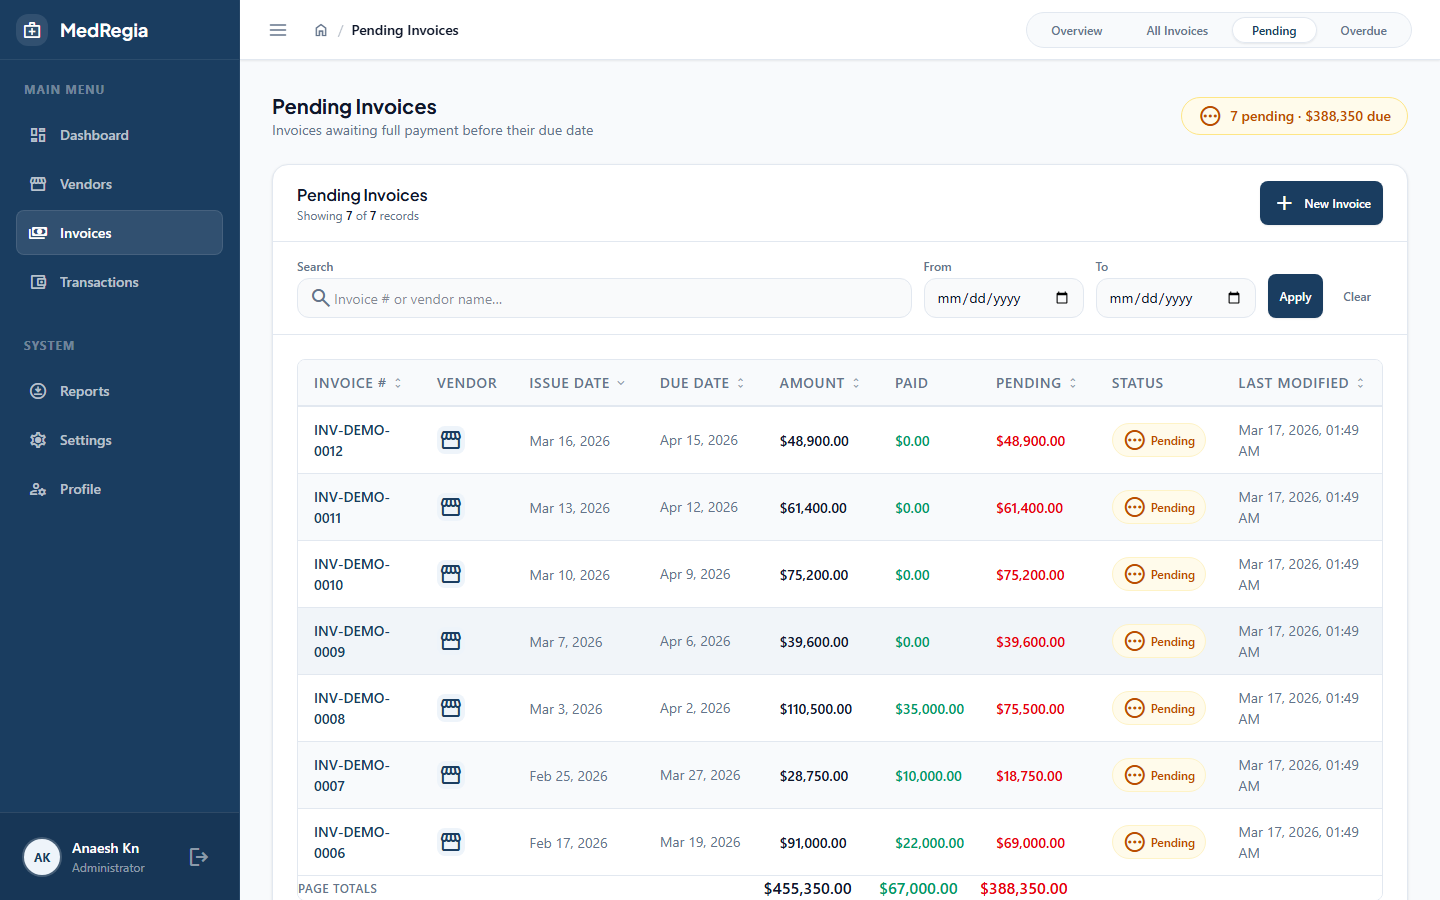The image size is (1440, 900).
Task: Click Pending status badge for INV-DEMO-0008
Action: 1159,708
